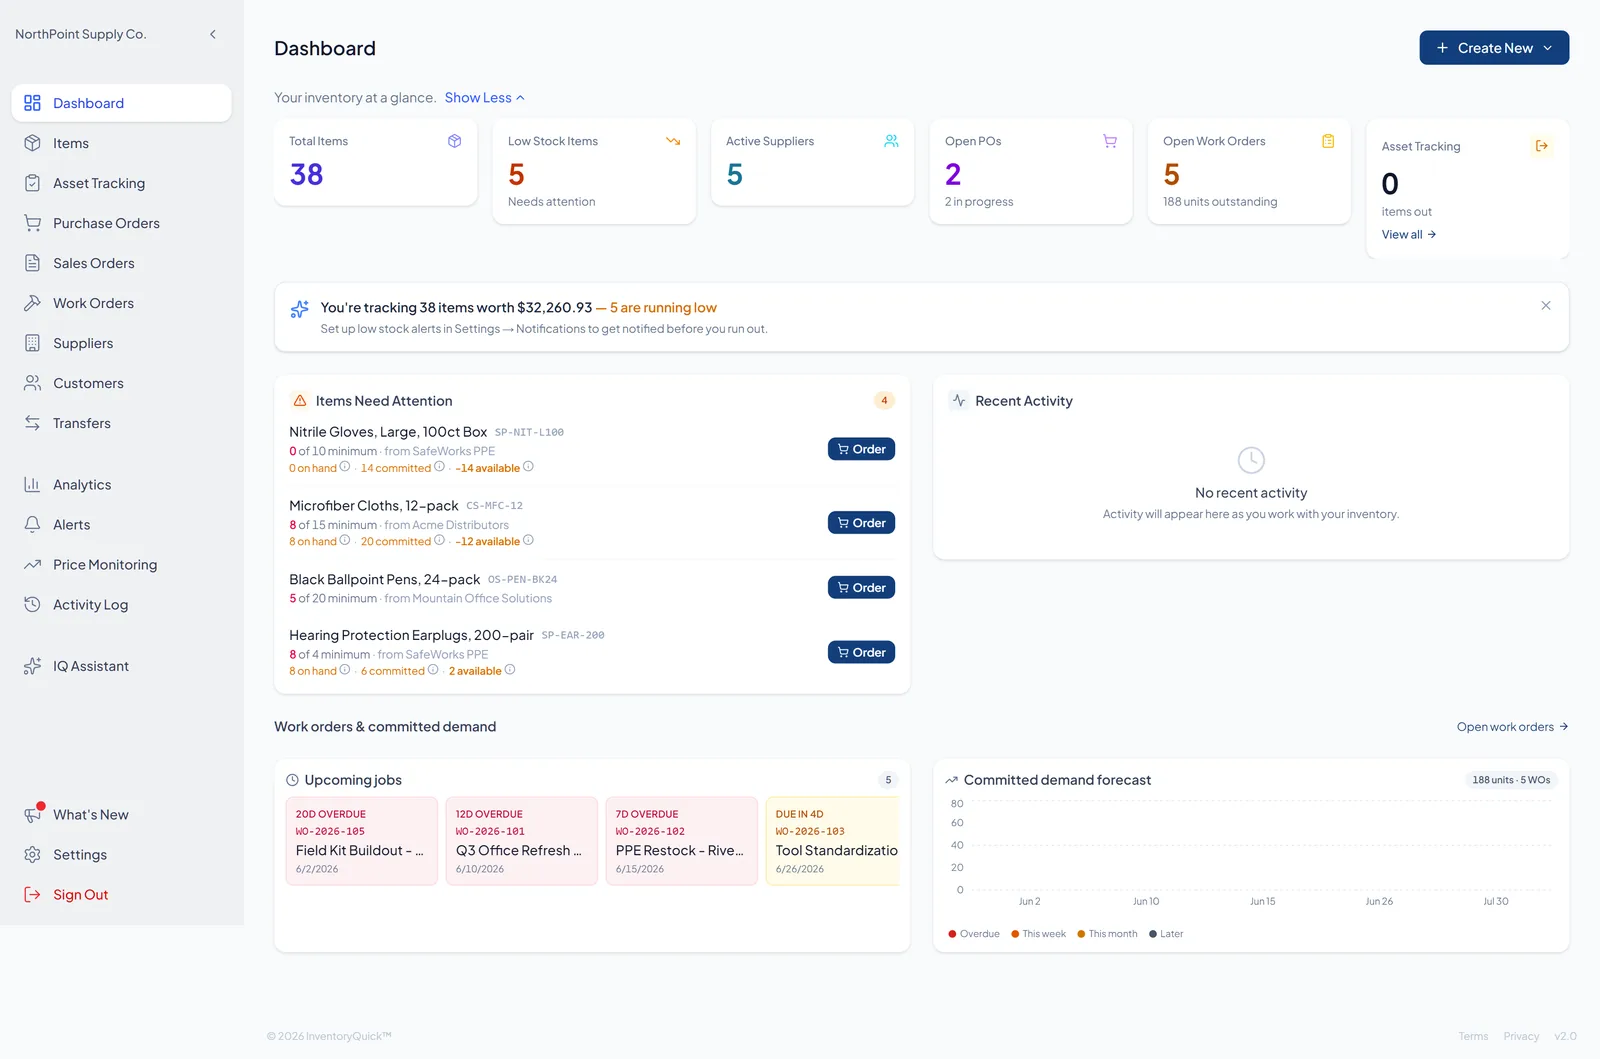
Task: Click the Asset Tracking exit icon
Action: (1542, 146)
